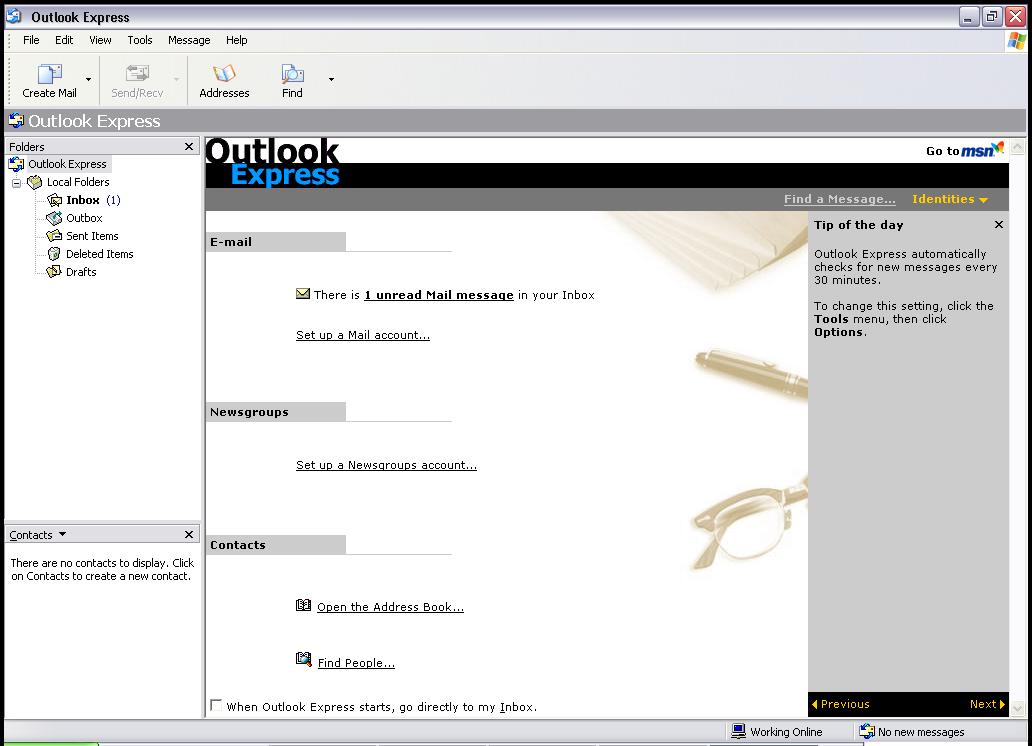
Task: Click the Newsgroups section header
Action: pyautogui.click(x=276, y=412)
